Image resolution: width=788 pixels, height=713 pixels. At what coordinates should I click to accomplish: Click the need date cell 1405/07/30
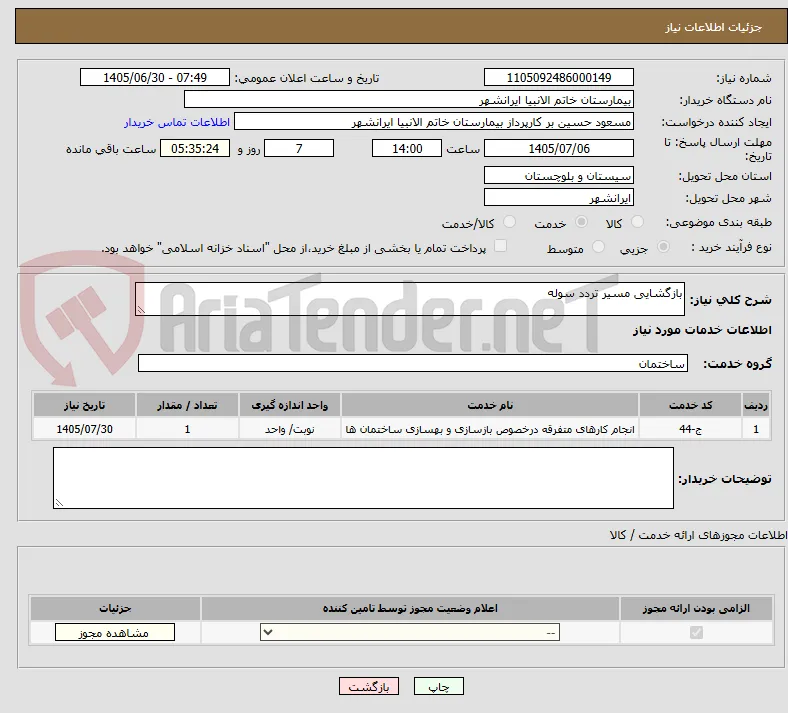point(84,429)
